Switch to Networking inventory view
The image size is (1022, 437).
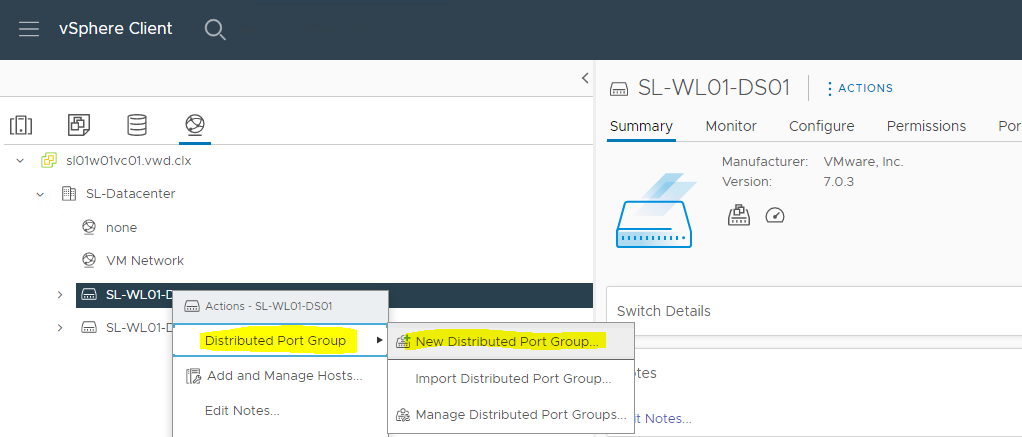(x=195, y=124)
